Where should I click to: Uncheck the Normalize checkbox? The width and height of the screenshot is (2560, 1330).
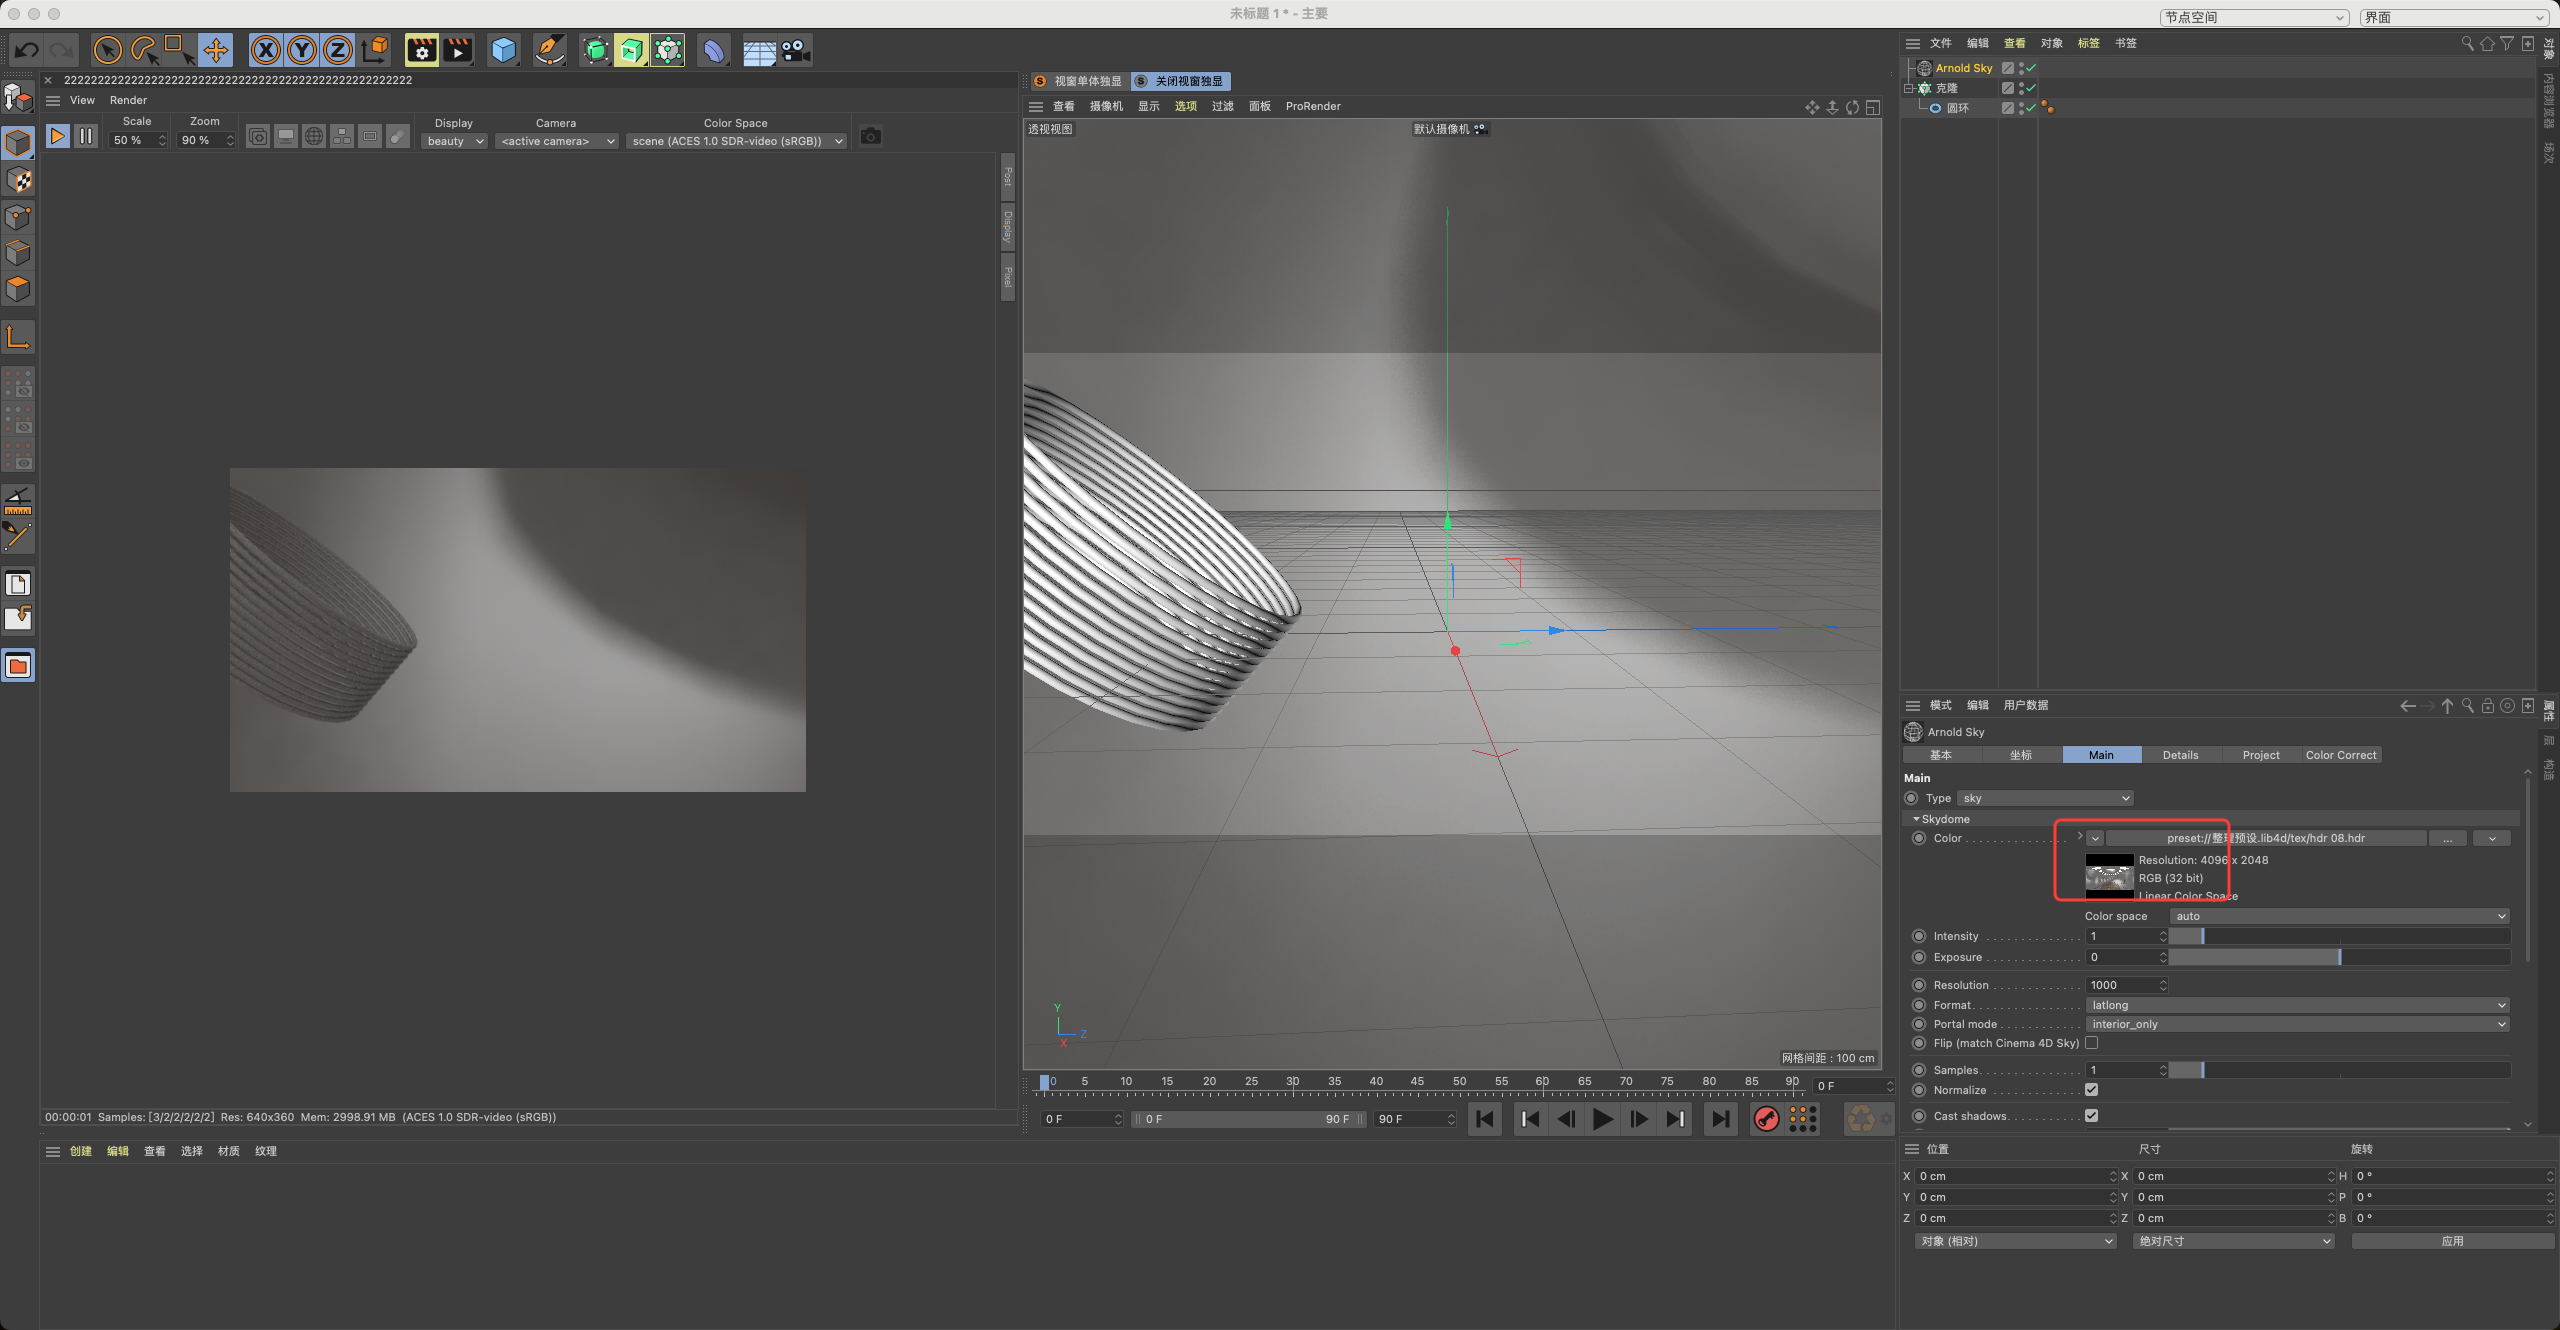[2091, 1090]
